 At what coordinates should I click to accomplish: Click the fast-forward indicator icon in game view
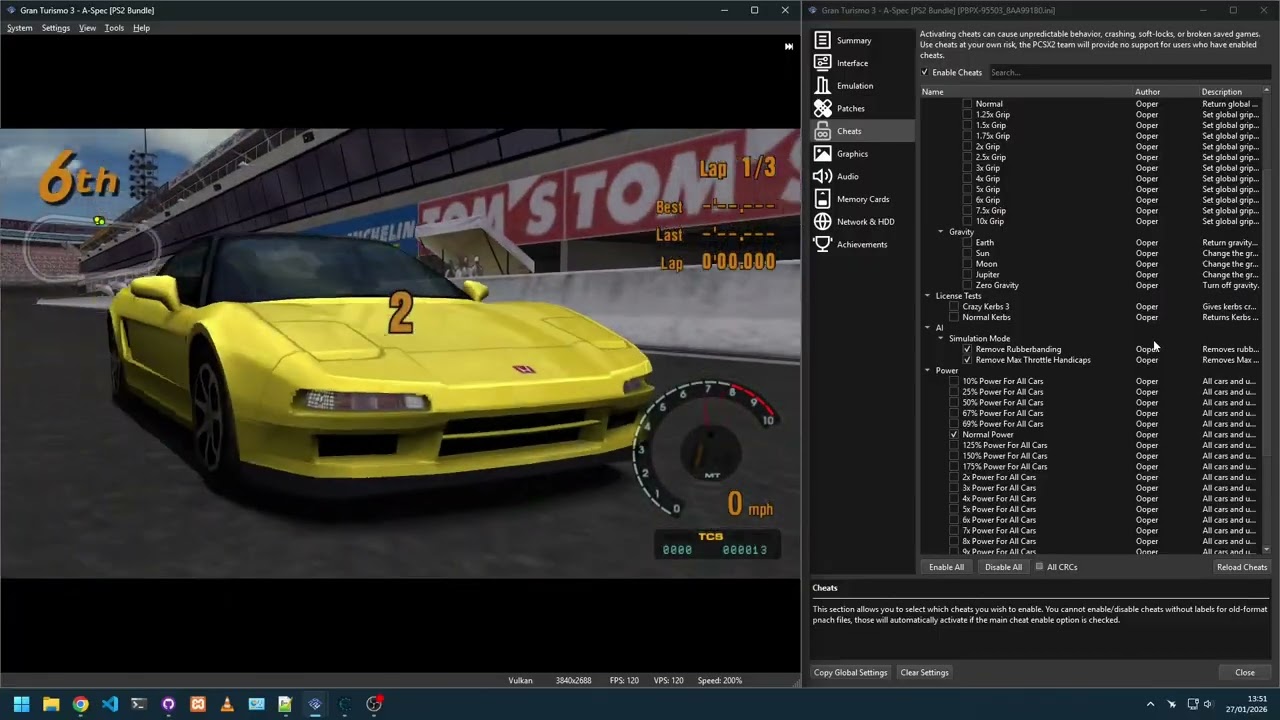click(789, 46)
